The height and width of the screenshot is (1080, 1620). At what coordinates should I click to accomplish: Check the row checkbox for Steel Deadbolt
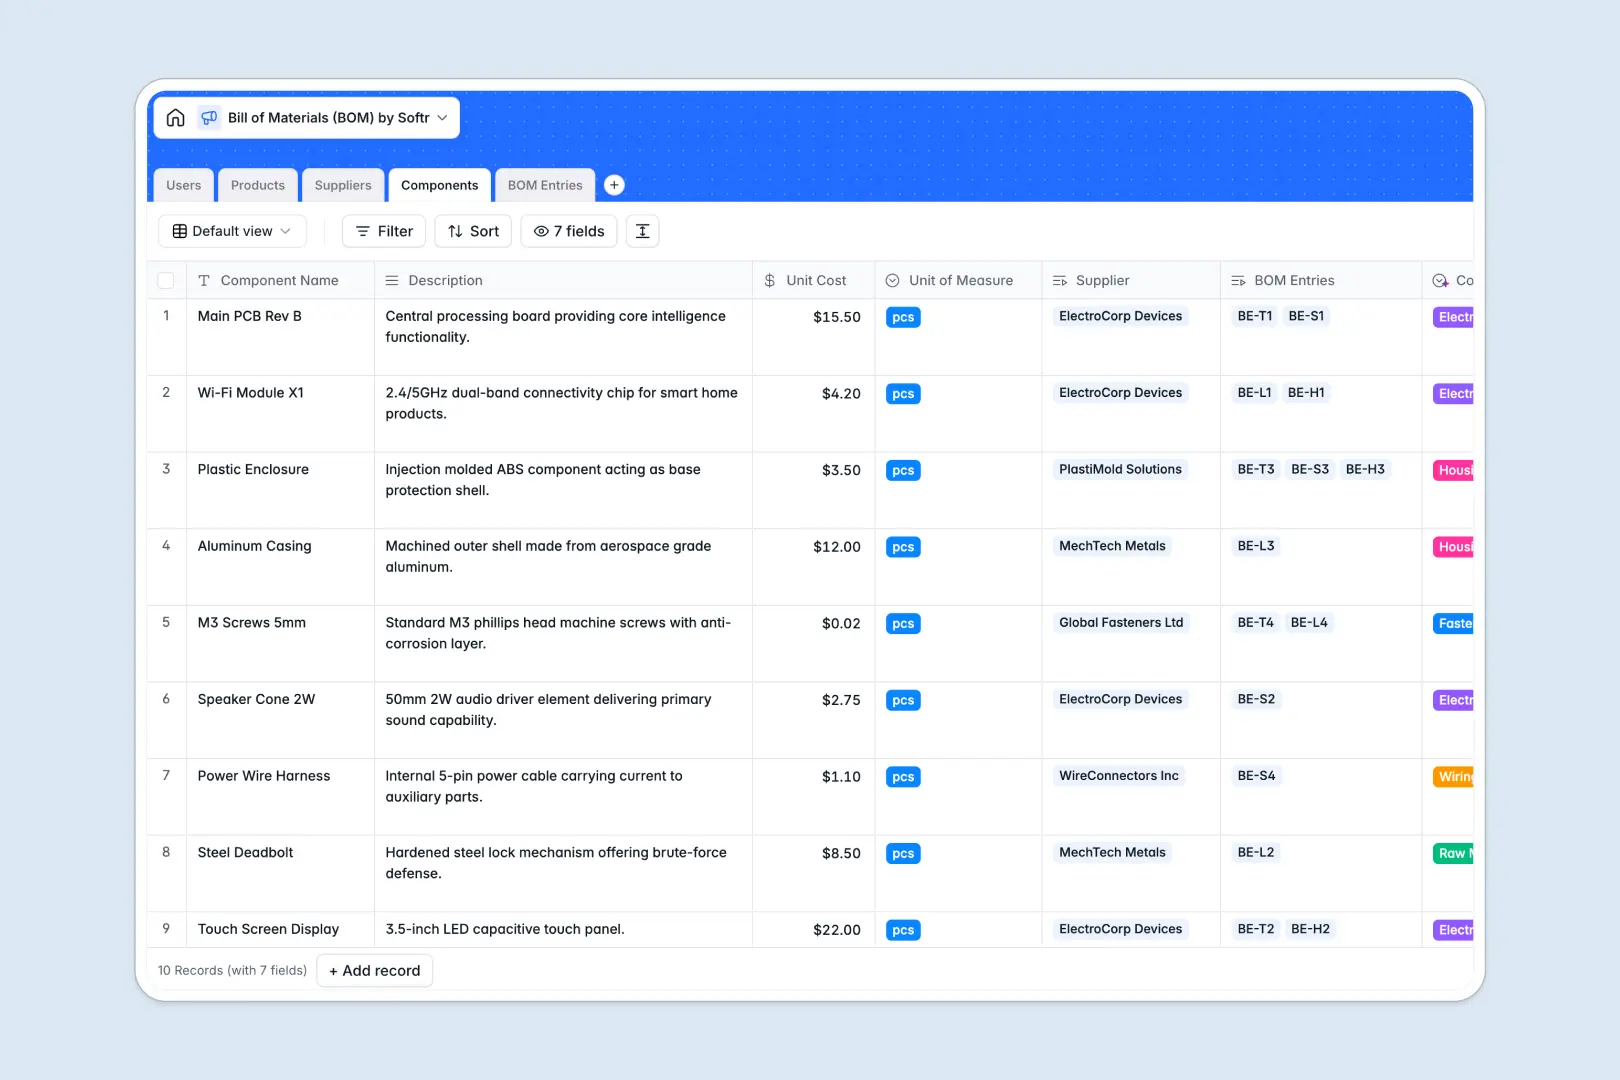click(x=166, y=853)
